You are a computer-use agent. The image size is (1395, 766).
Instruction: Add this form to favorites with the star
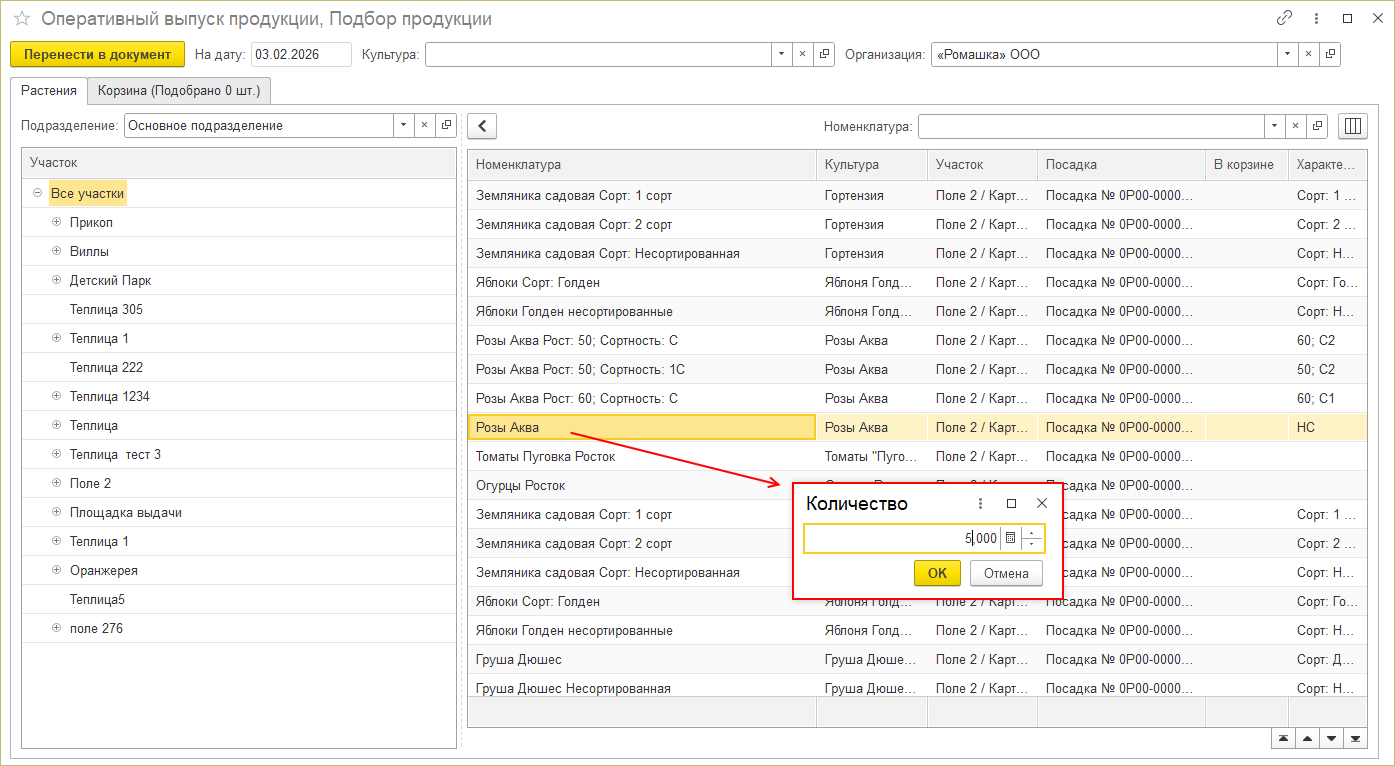(22, 19)
